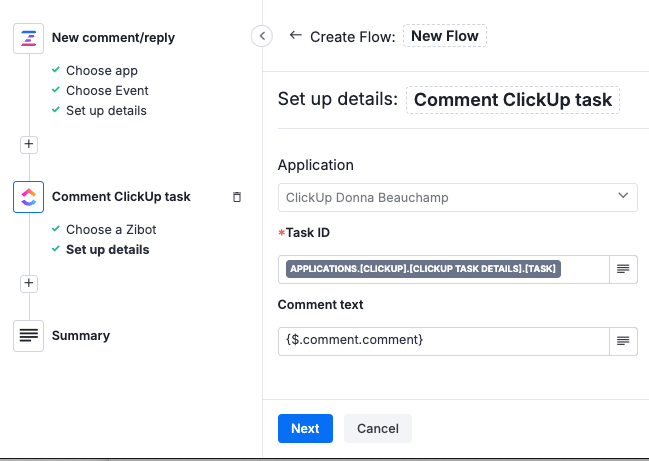Open variable picker for Comment text
Screen dimensions: 649x461
(x=623, y=341)
